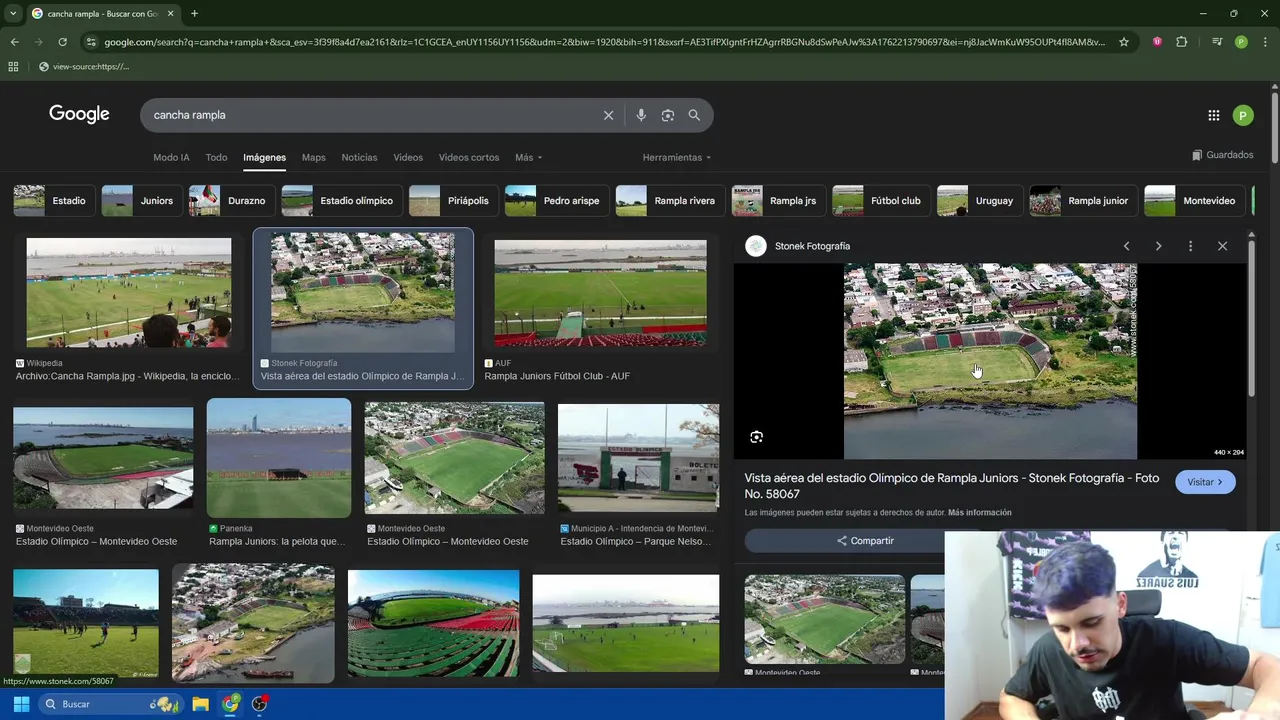
Task: Switch to Videos cortos tab
Action: 469,158
